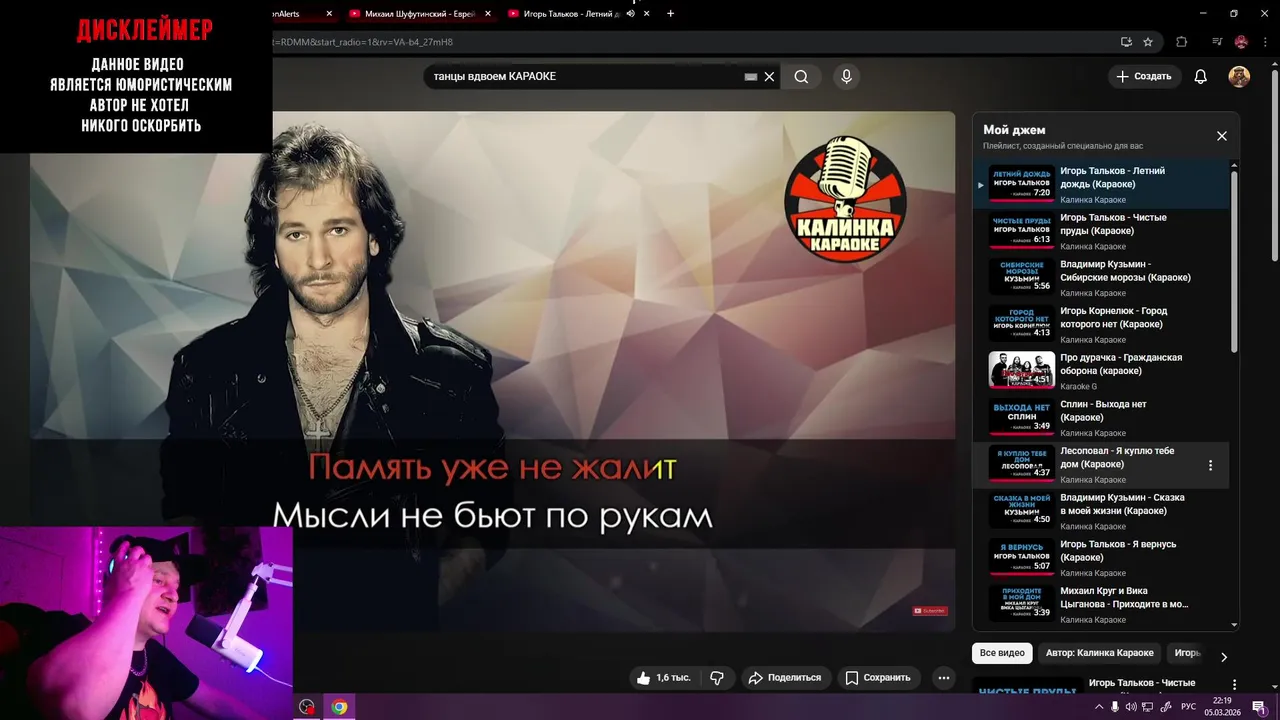Start voice search with the microphone icon
The width and height of the screenshot is (1280, 720).
tap(846, 77)
